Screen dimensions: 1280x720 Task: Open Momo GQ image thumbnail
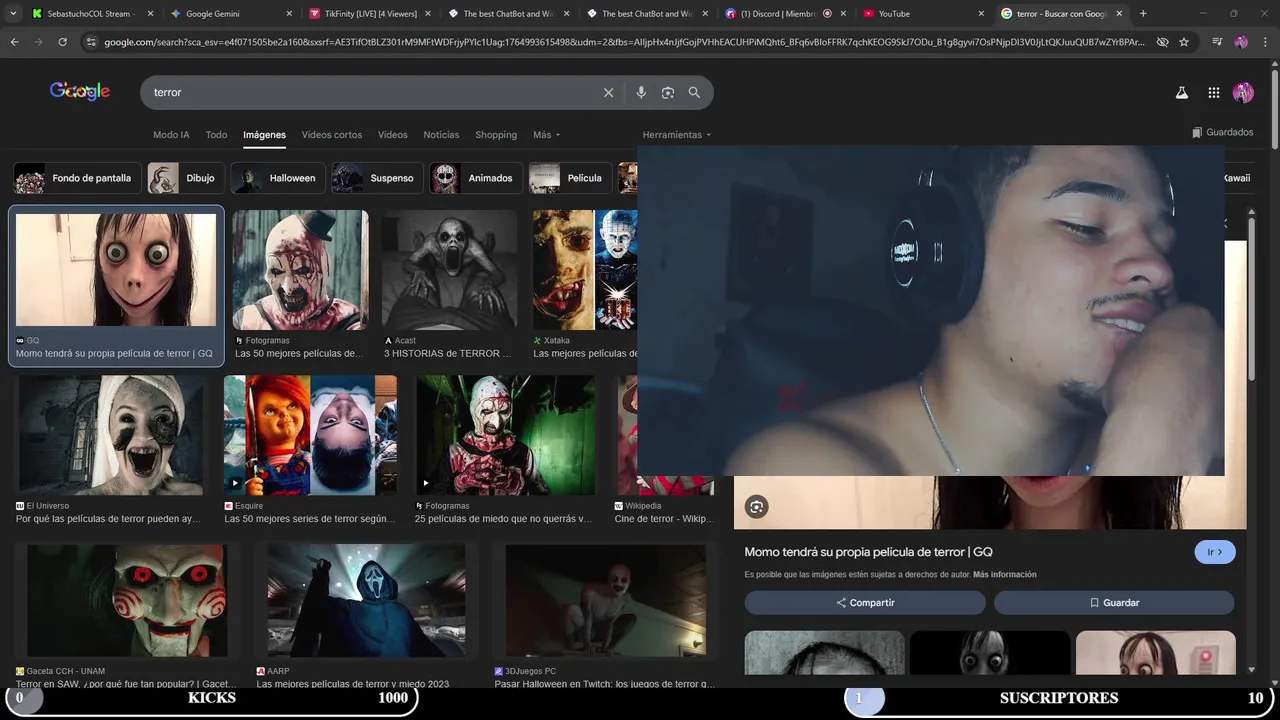point(116,270)
